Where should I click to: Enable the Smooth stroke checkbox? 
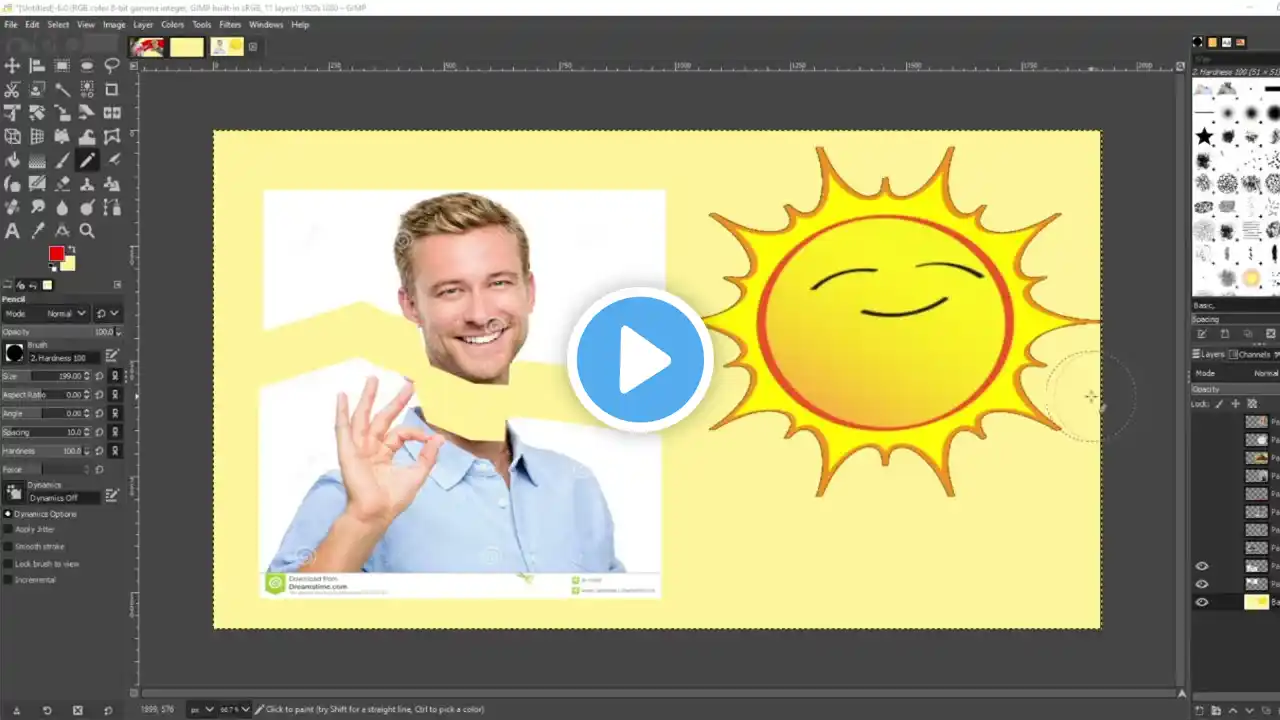click(9, 546)
